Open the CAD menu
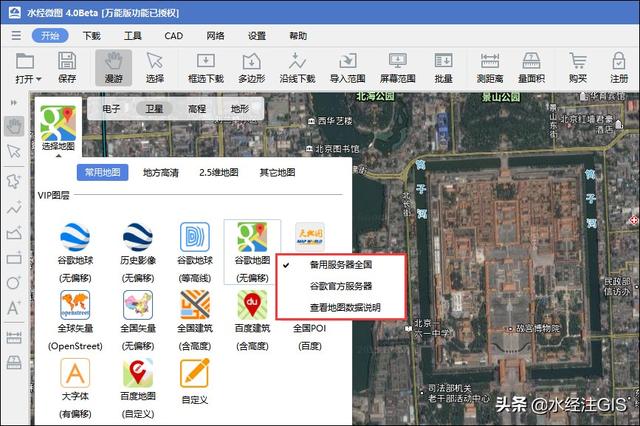Viewport: 640px width, 426px height. point(174,36)
